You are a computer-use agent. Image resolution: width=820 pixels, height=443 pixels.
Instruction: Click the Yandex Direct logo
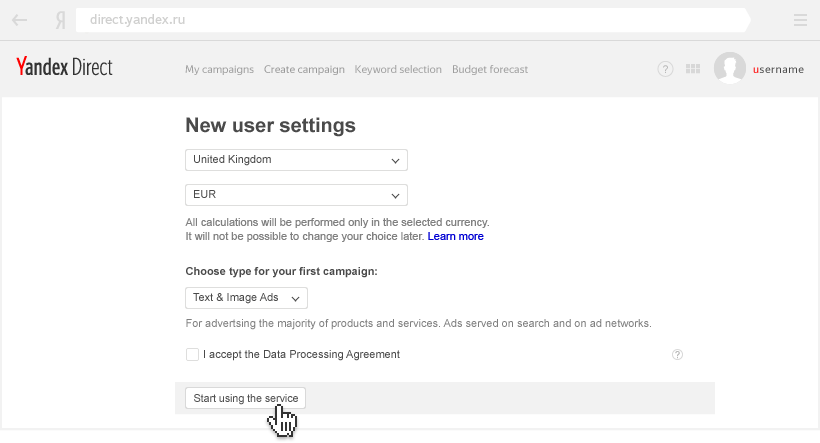(64, 68)
